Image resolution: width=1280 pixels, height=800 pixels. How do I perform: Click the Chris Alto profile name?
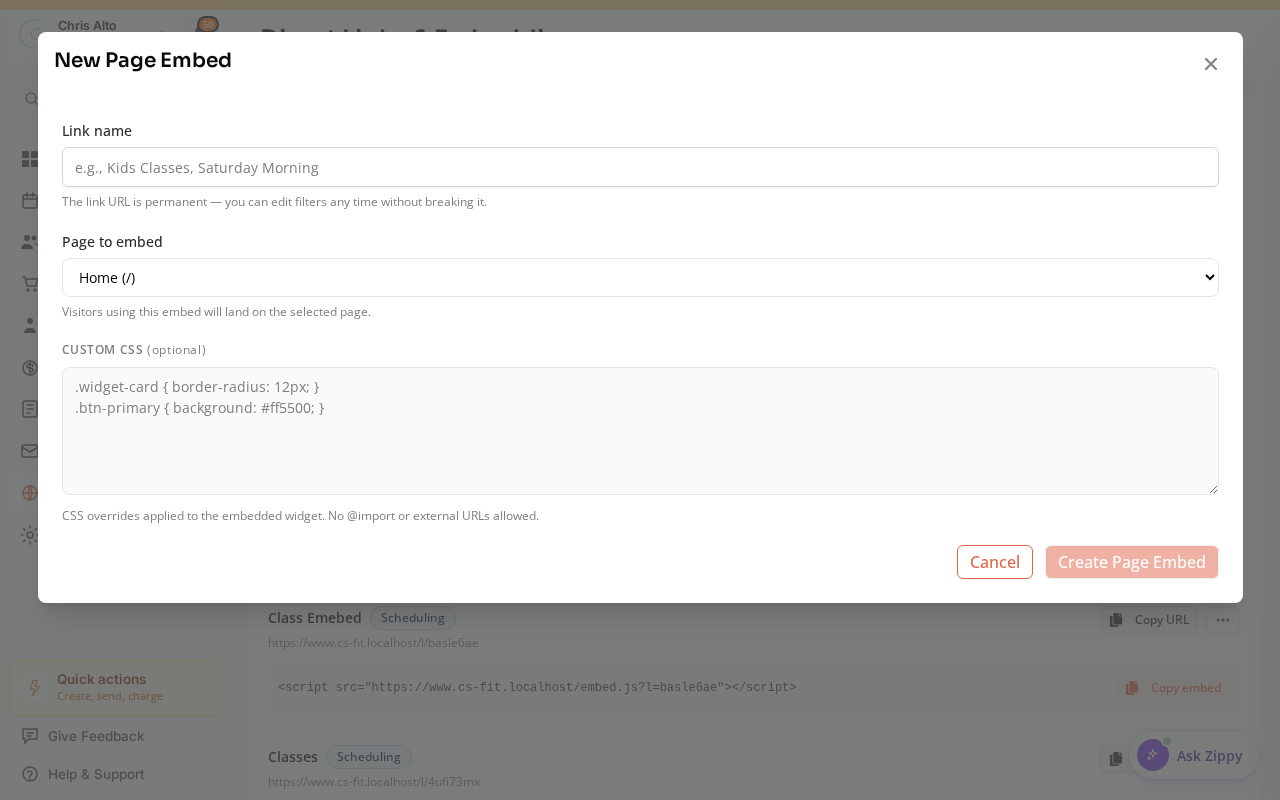(x=87, y=25)
